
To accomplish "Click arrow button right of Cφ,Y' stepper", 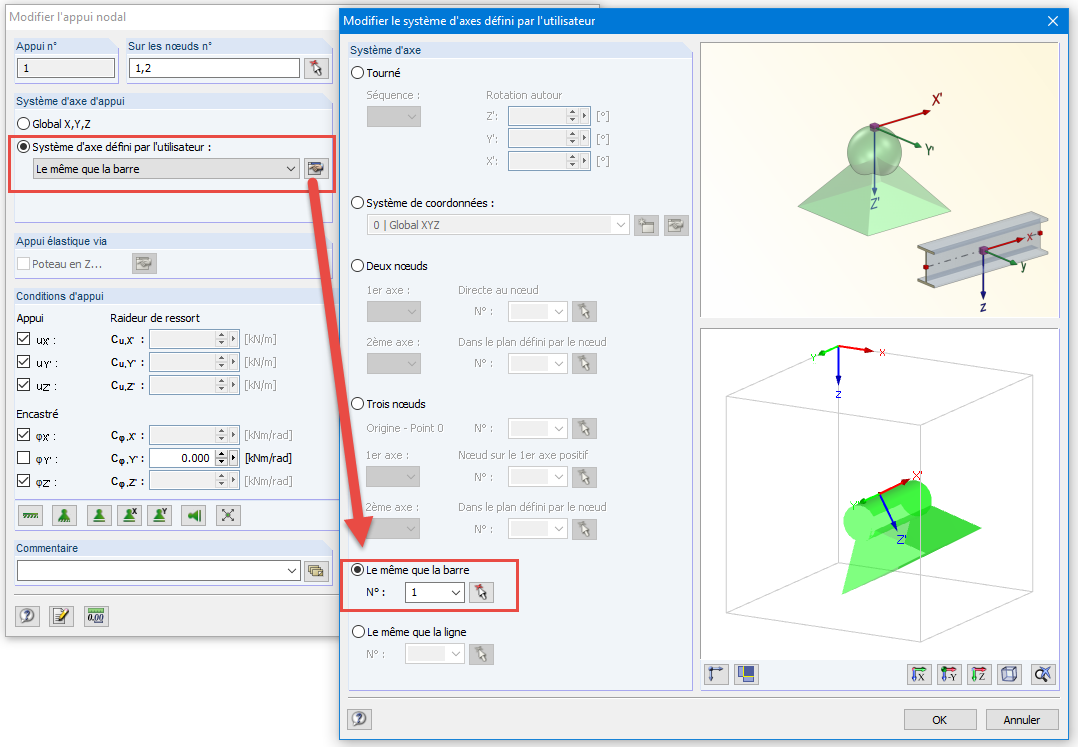I will (x=234, y=458).
